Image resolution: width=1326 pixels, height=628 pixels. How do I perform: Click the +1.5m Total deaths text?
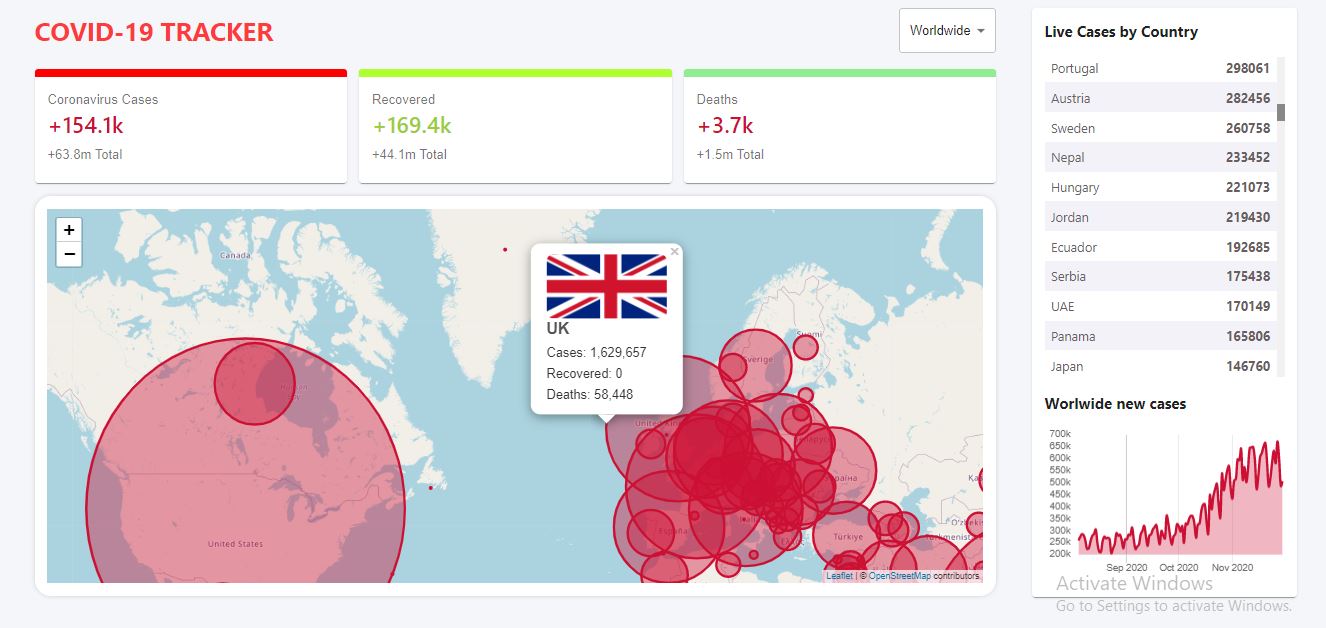[x=730, y=154]
